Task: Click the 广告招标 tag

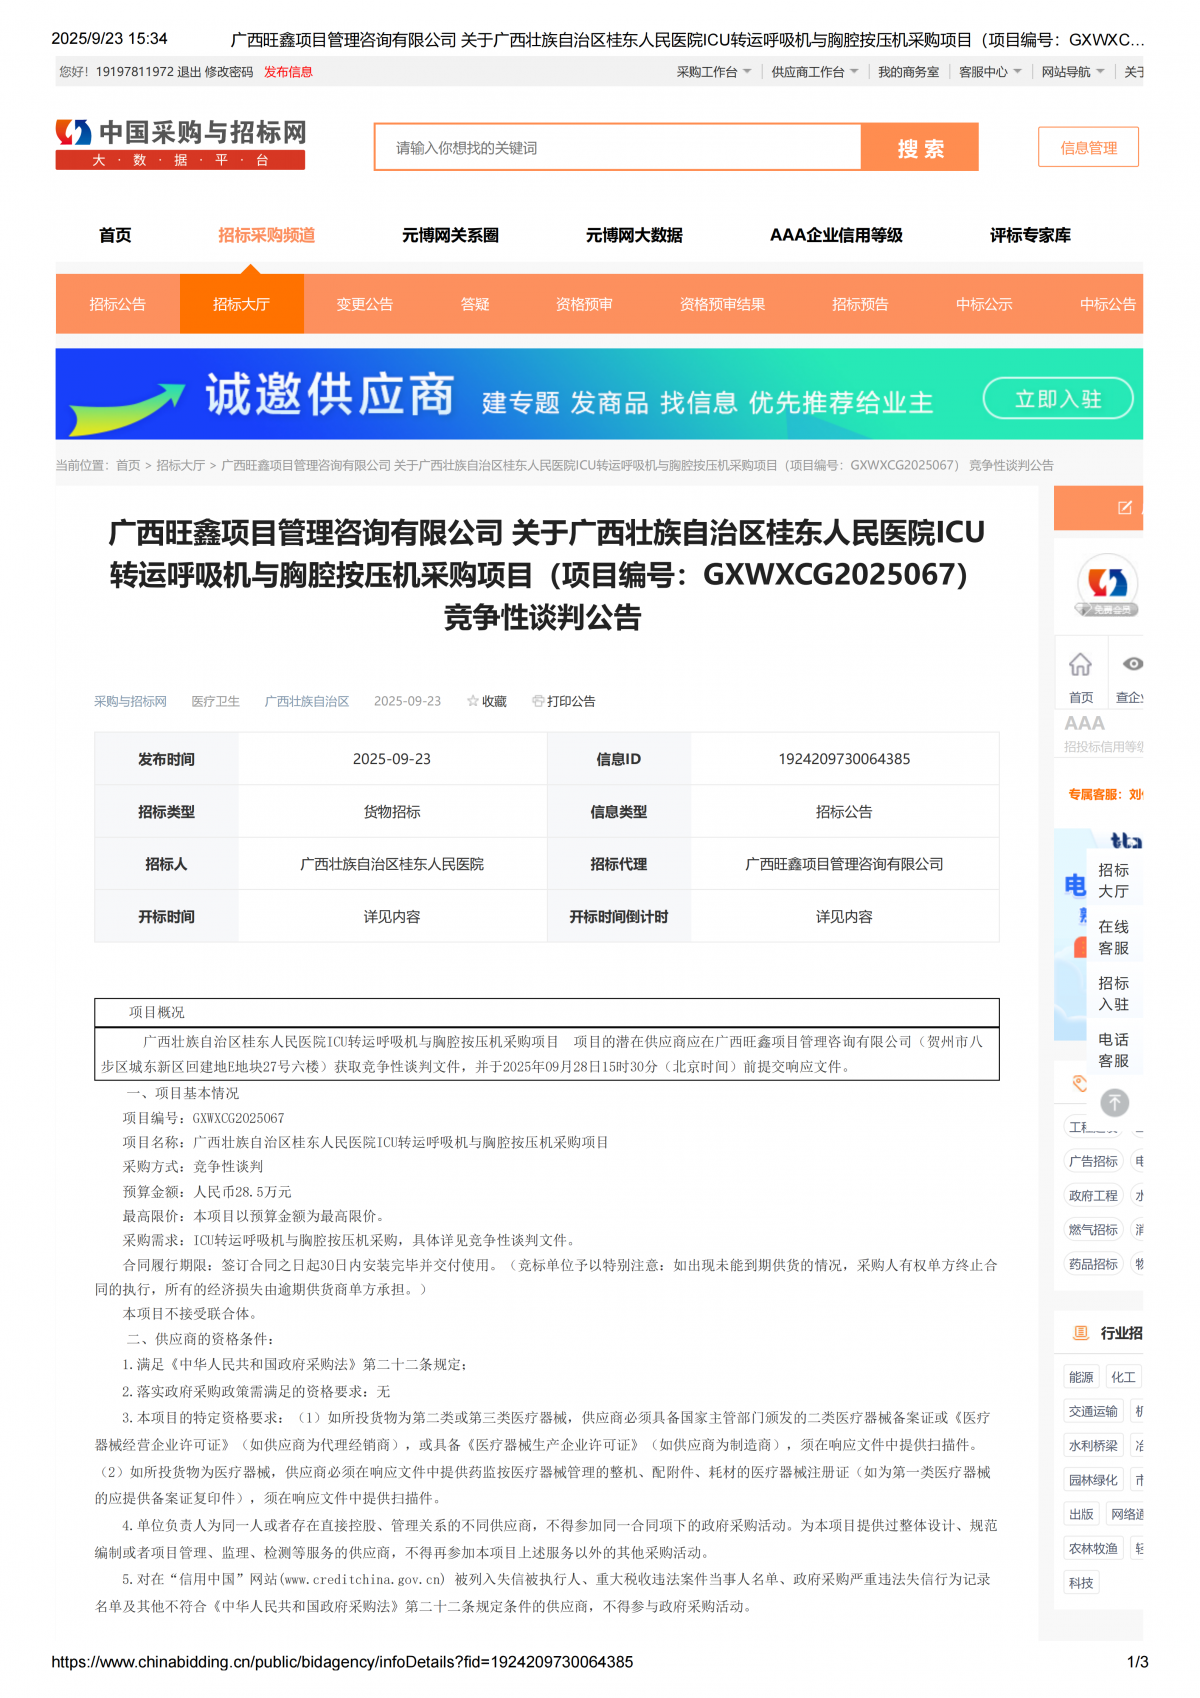Action: tap(1093, 1161)
